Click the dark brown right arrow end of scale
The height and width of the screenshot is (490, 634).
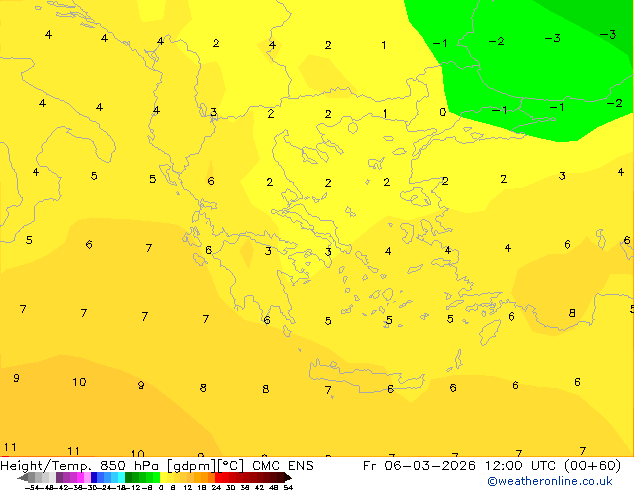click(x=288, y=477)
